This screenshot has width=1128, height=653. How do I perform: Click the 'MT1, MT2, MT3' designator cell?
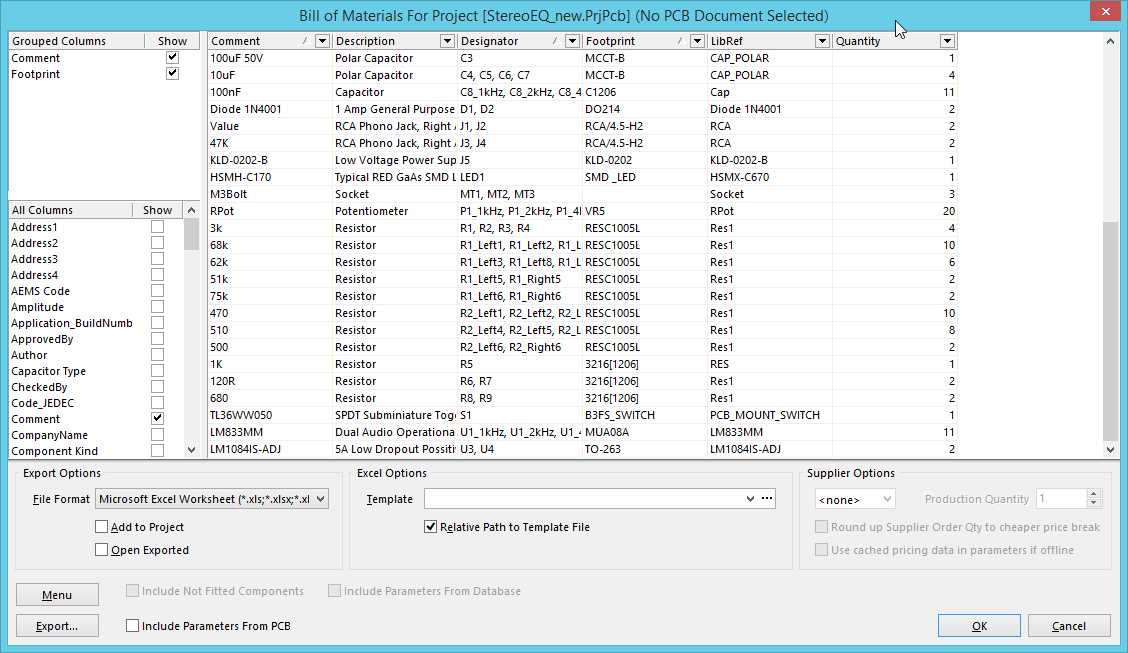point(519,194)
